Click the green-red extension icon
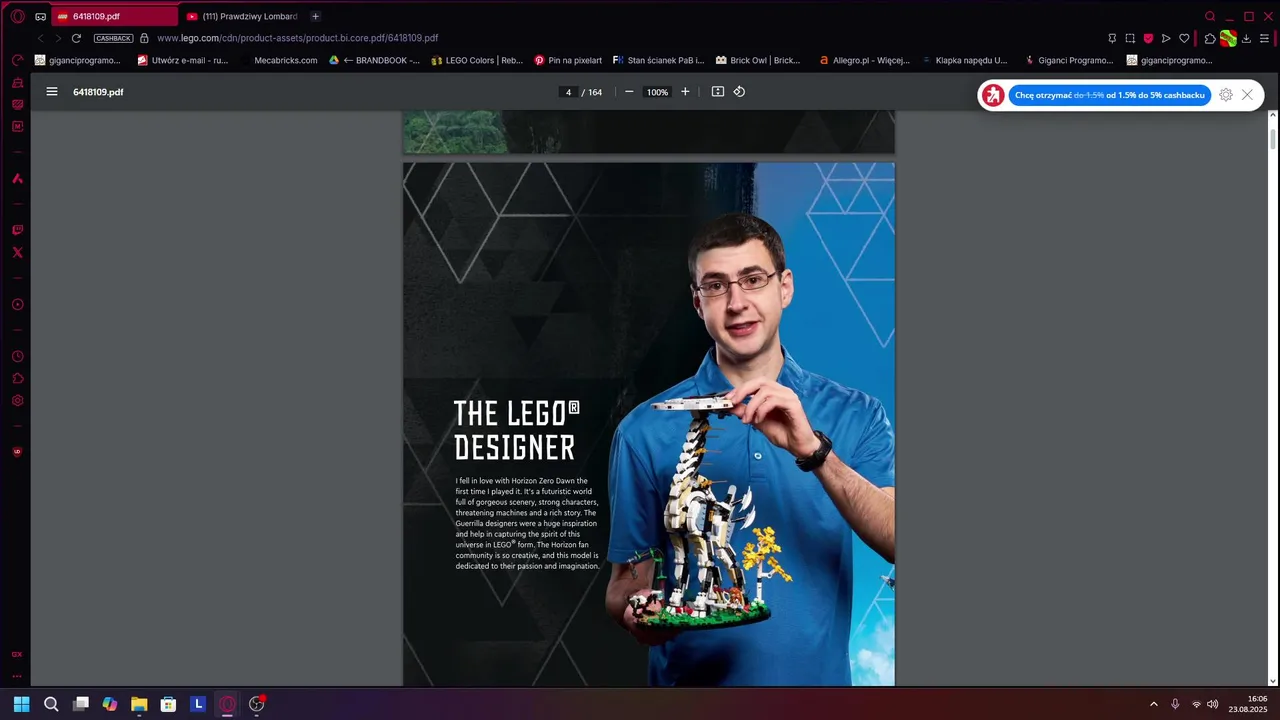1280x720 pixels. coord(1228,38)
